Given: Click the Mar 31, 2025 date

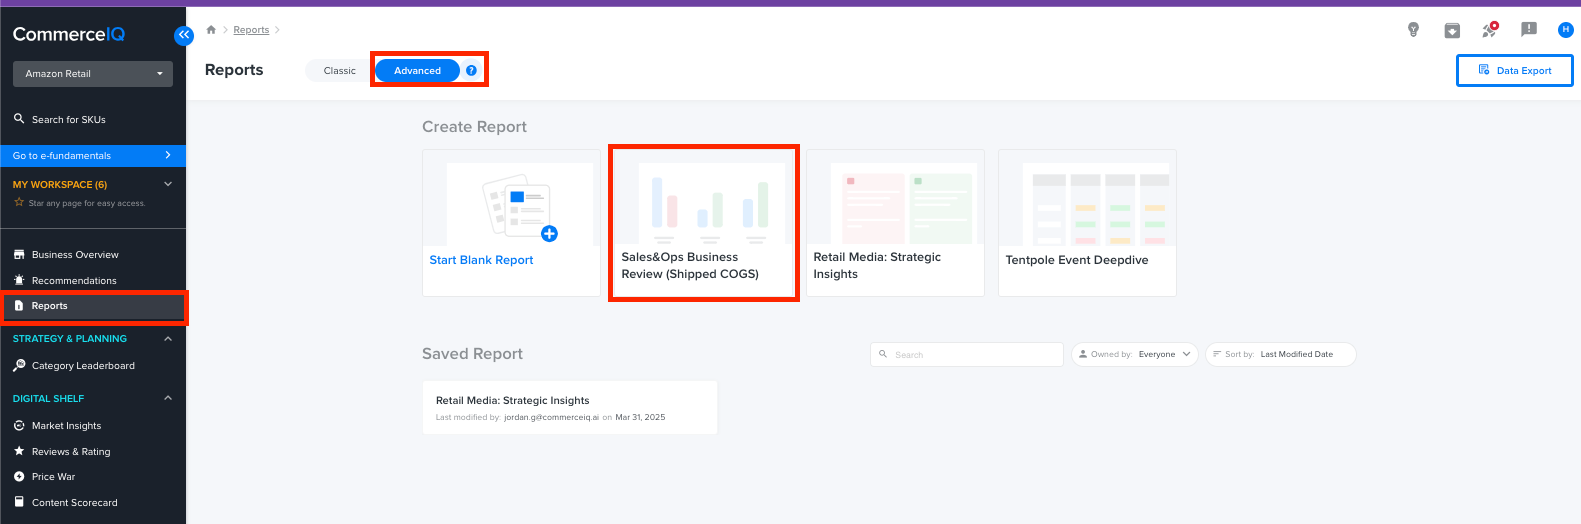Looking at the screenshot, I should (x=640, y=418).
